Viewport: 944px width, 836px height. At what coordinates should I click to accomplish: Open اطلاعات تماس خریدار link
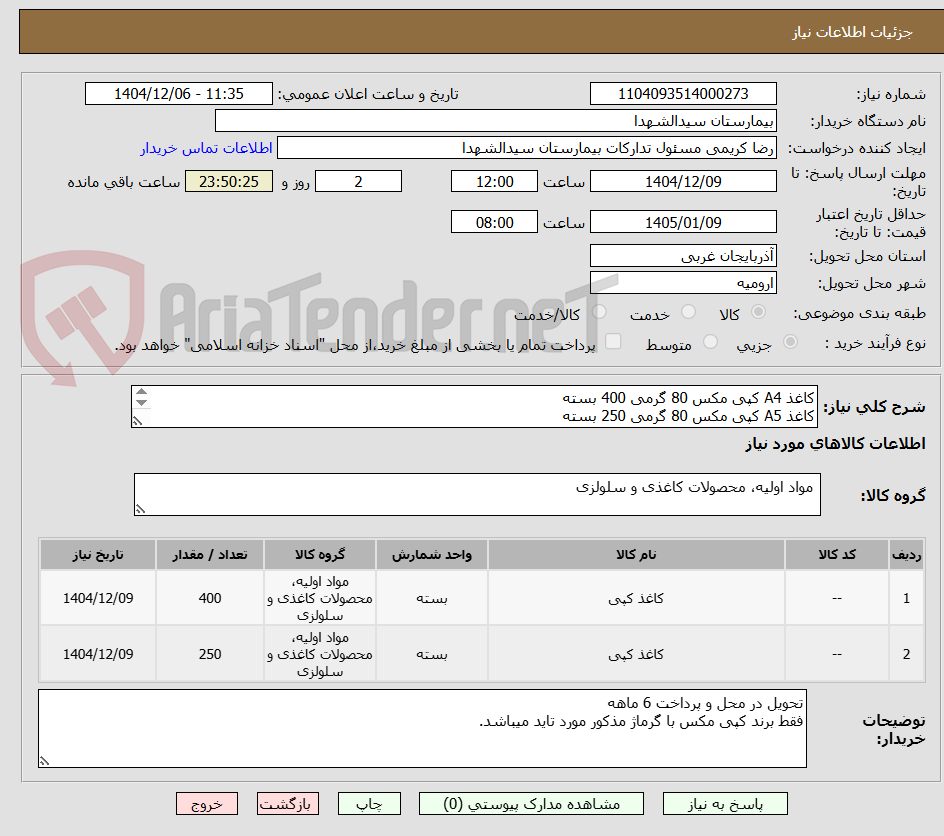coord(206,148)
